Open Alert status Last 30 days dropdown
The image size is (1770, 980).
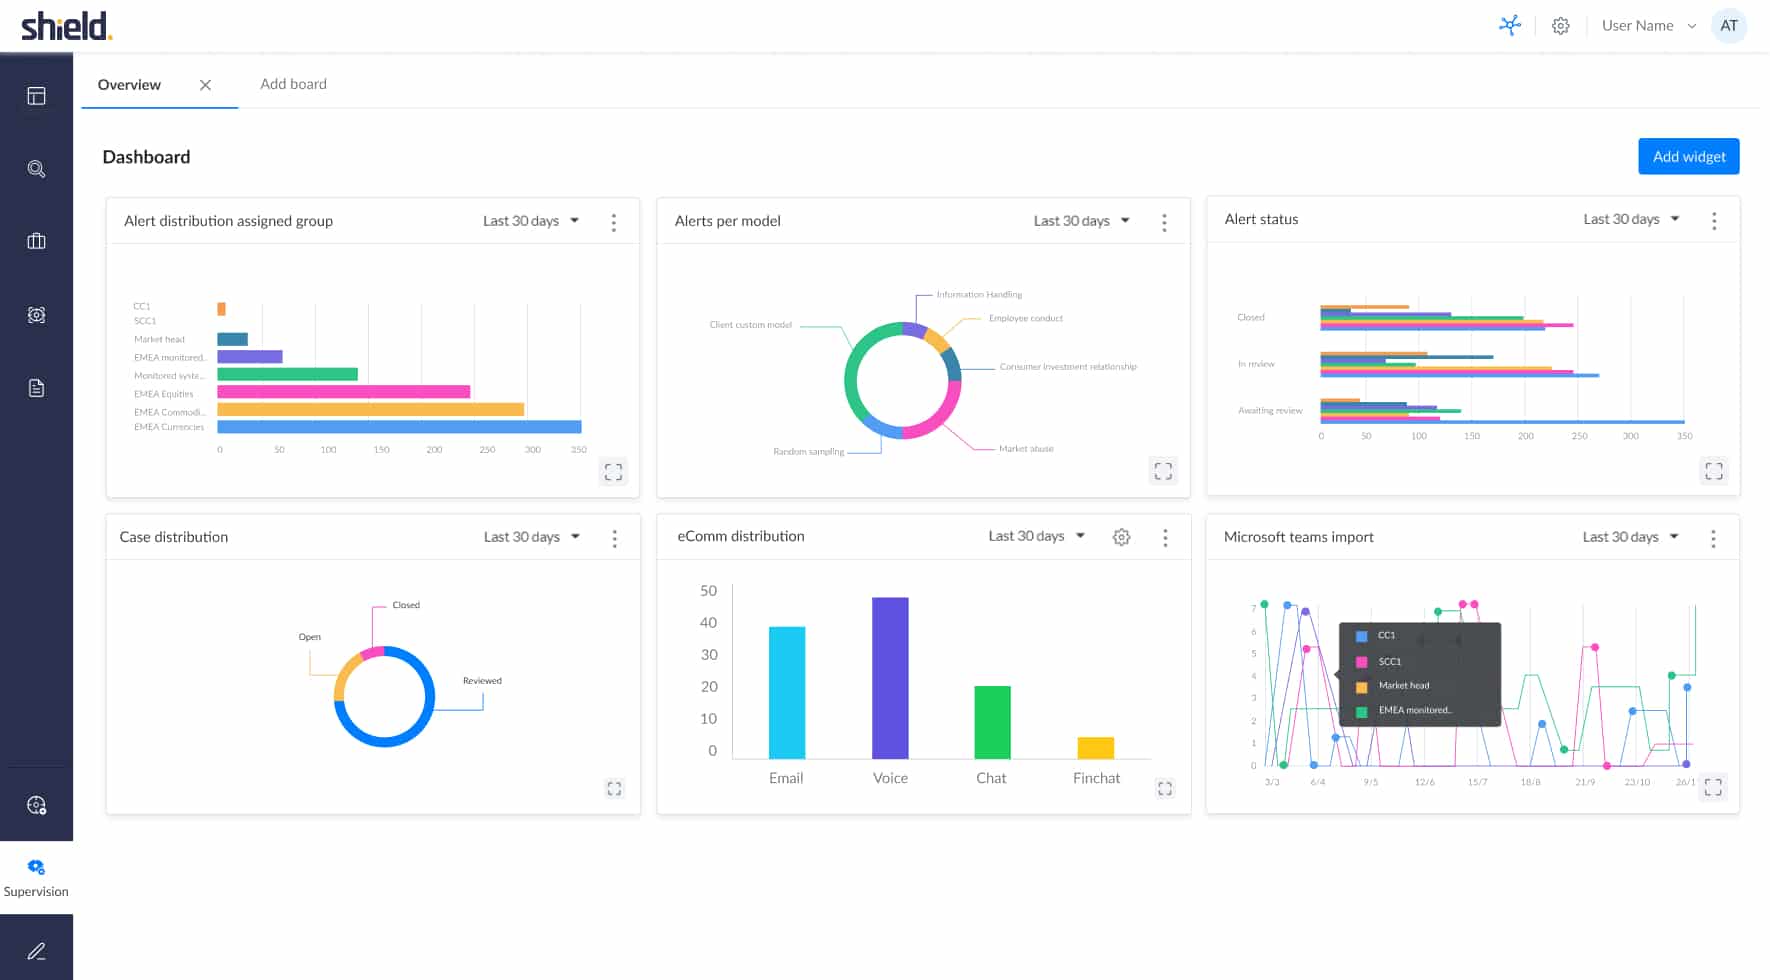(x=1631, y=219)
